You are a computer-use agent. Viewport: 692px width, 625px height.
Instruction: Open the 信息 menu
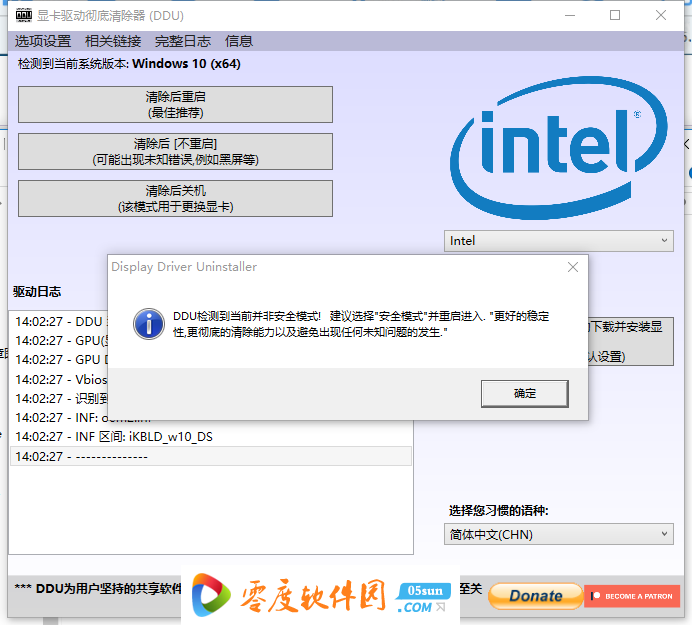pos(239,41)
